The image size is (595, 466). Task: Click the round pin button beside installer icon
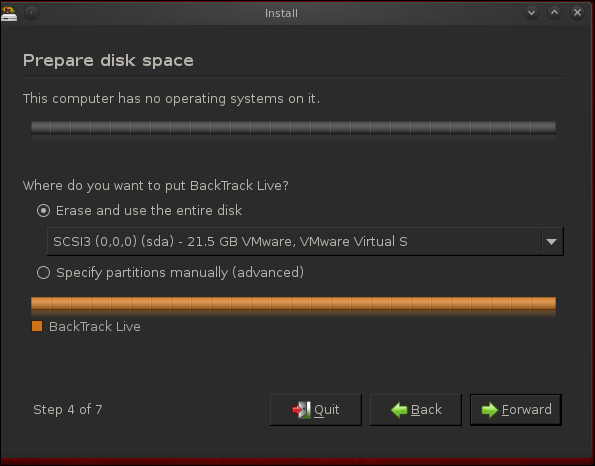tap(31, 13)
